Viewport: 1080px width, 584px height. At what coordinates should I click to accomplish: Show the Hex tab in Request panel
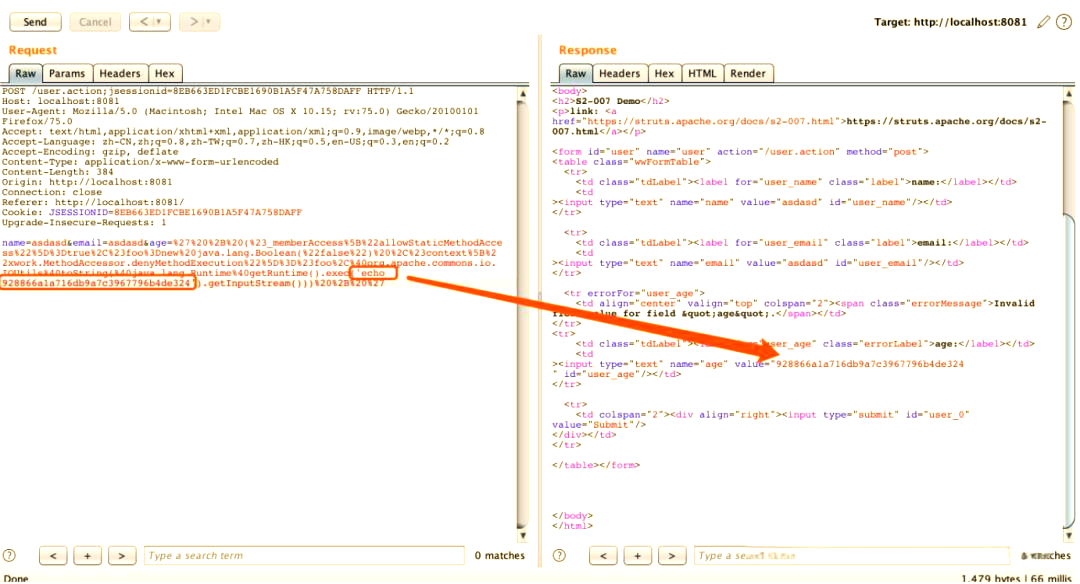[x=165, y=74]
